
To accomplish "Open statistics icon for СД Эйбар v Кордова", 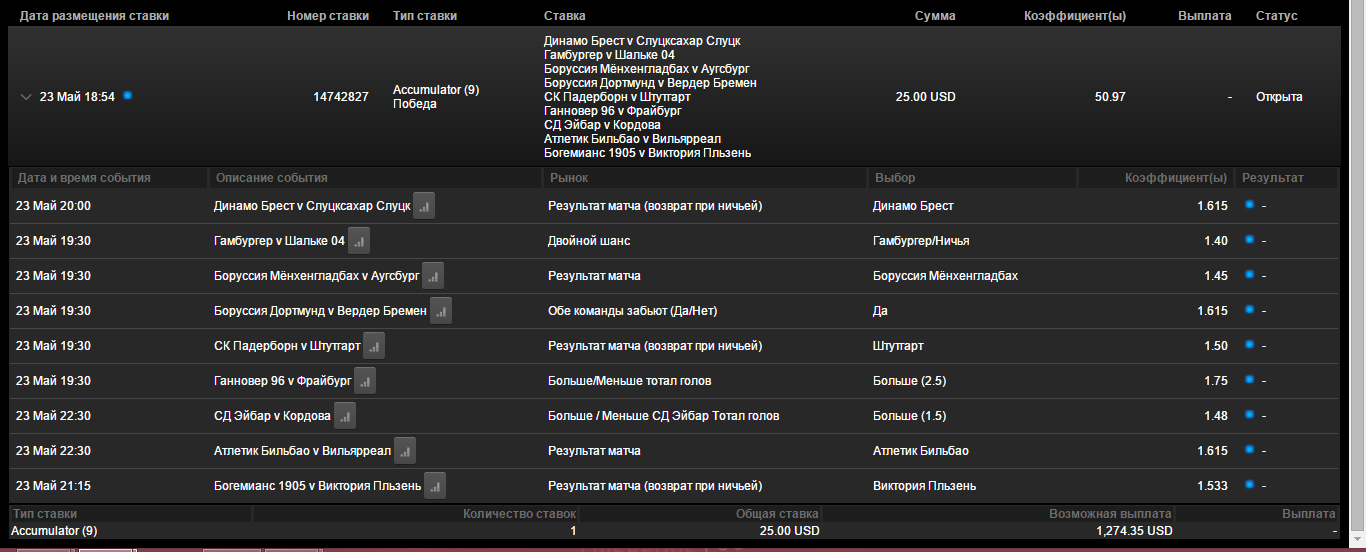I will 345,416.
